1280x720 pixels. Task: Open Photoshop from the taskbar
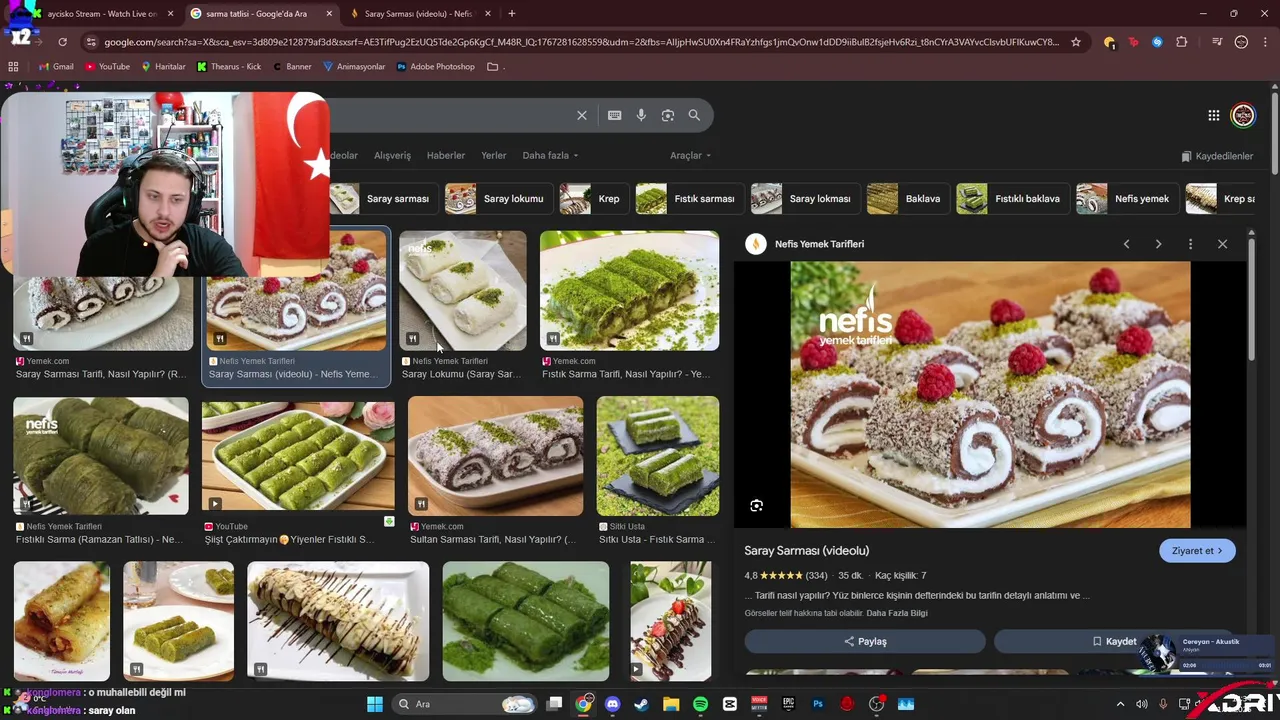818,704
